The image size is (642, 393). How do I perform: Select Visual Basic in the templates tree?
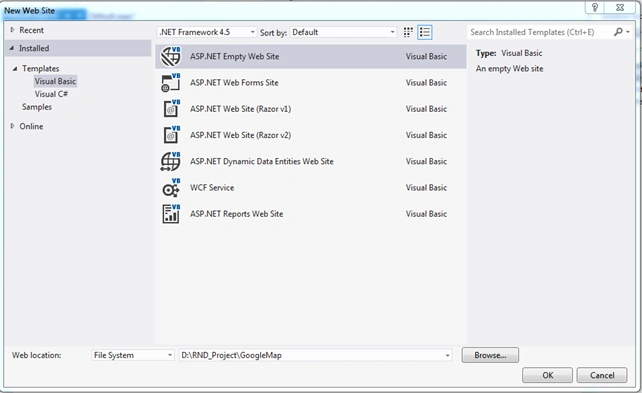[x=55, y=81]
